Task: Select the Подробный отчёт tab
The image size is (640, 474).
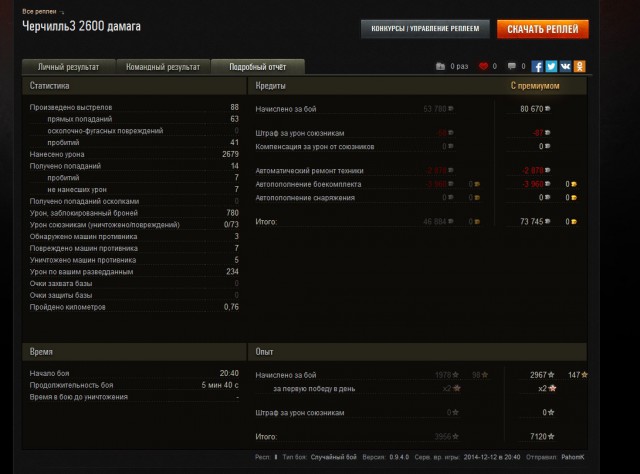Action: click(258, 67)
